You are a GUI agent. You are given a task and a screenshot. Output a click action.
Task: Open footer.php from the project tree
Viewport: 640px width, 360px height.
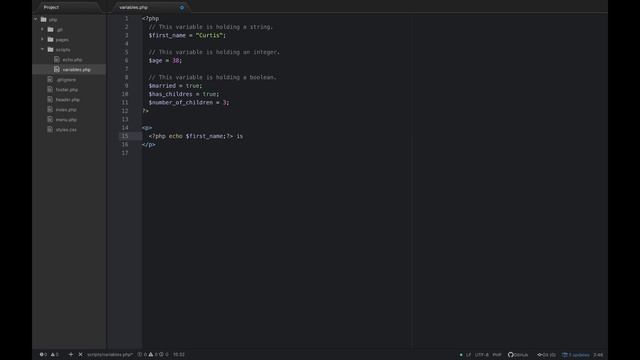click(x=67, y=90)
